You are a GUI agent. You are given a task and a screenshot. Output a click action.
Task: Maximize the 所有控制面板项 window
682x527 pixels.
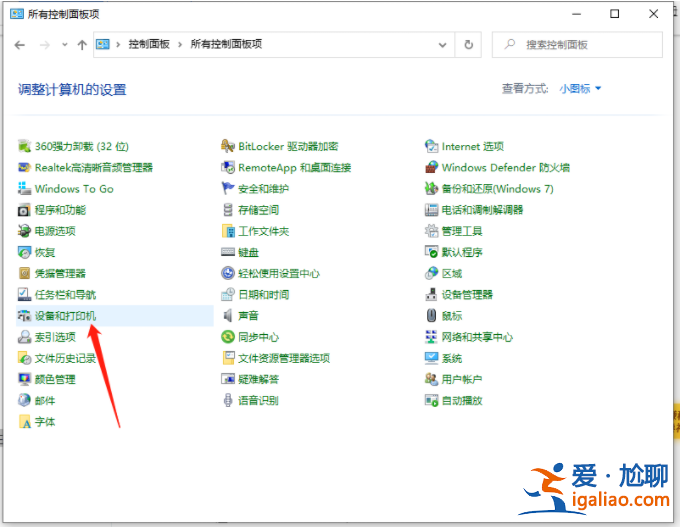(x=615, y=14)
